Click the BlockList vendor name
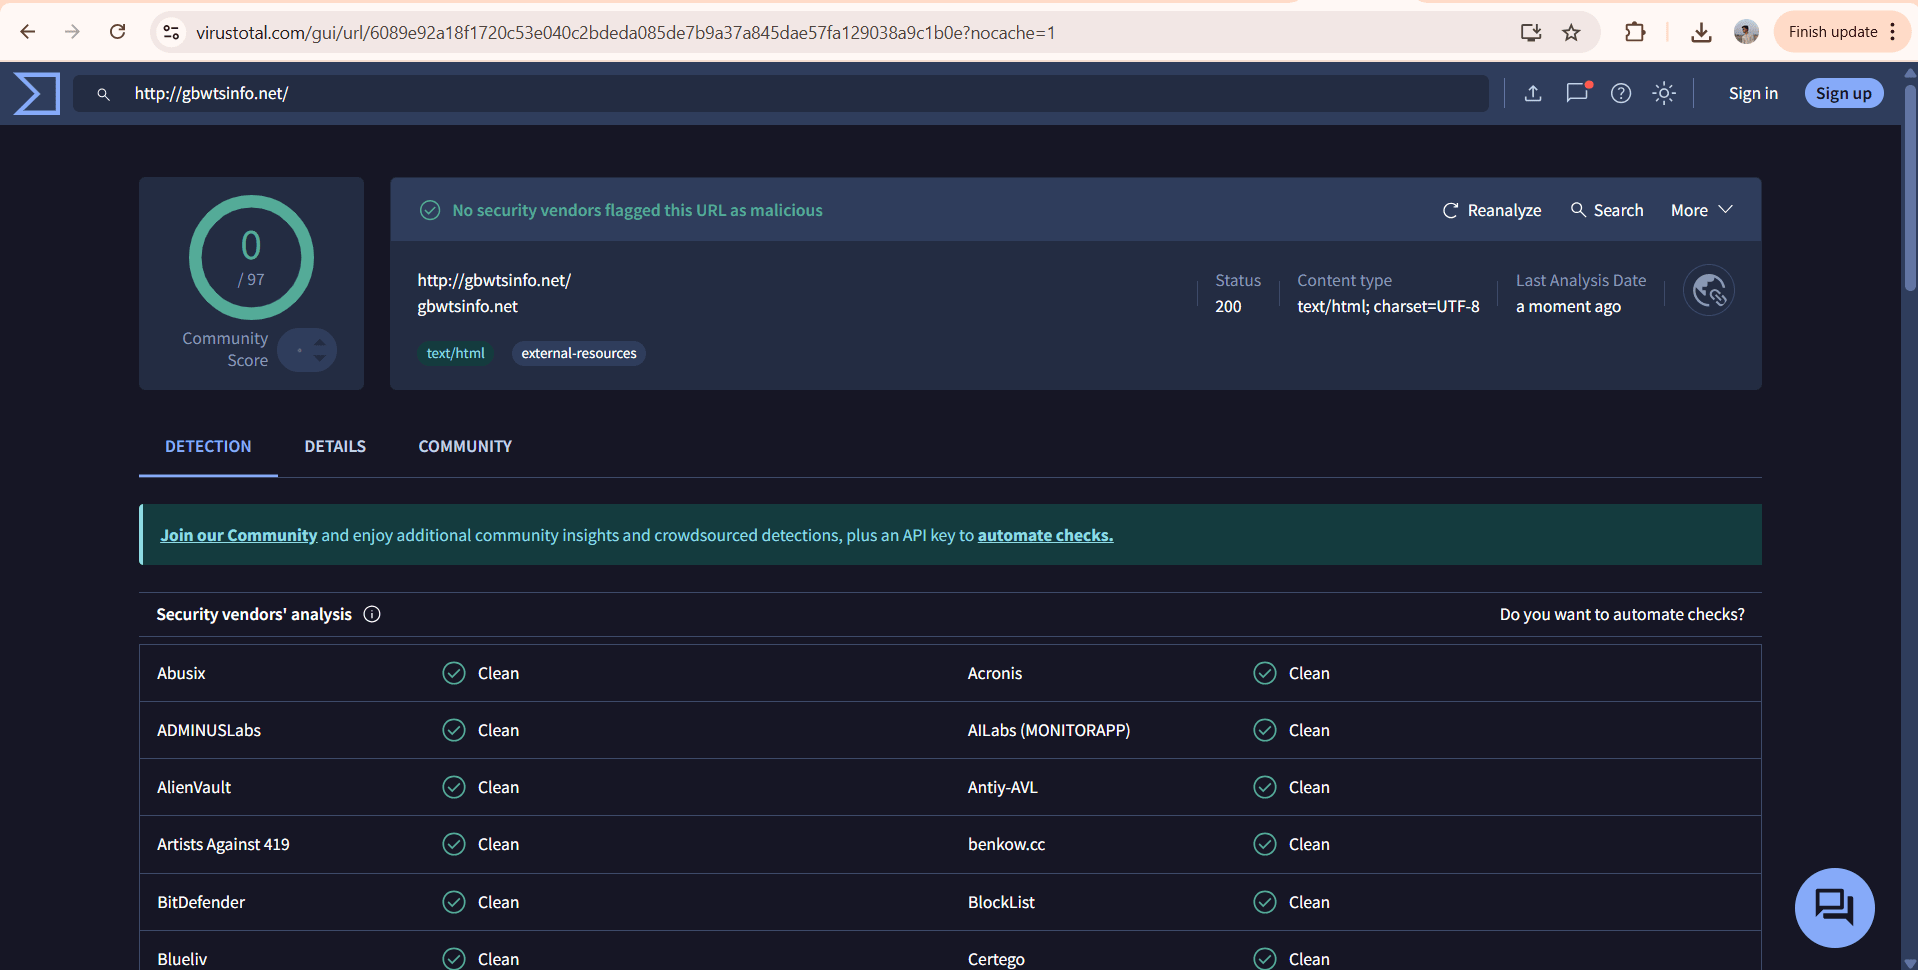This screenshot has width=1918, height=970. click(1001, 902)
